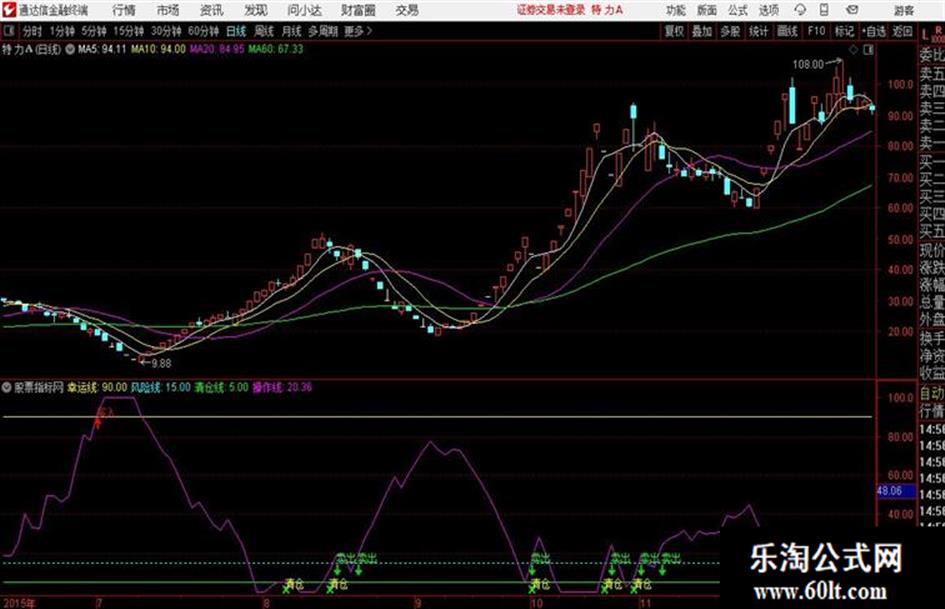Click the 标记 mark button
Image resolution: width=945 pixels, height=609 pixels.
point(844,31)
